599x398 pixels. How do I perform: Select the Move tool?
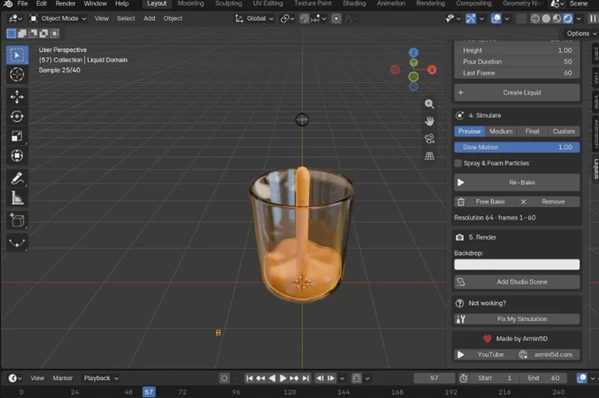point(17,97)
